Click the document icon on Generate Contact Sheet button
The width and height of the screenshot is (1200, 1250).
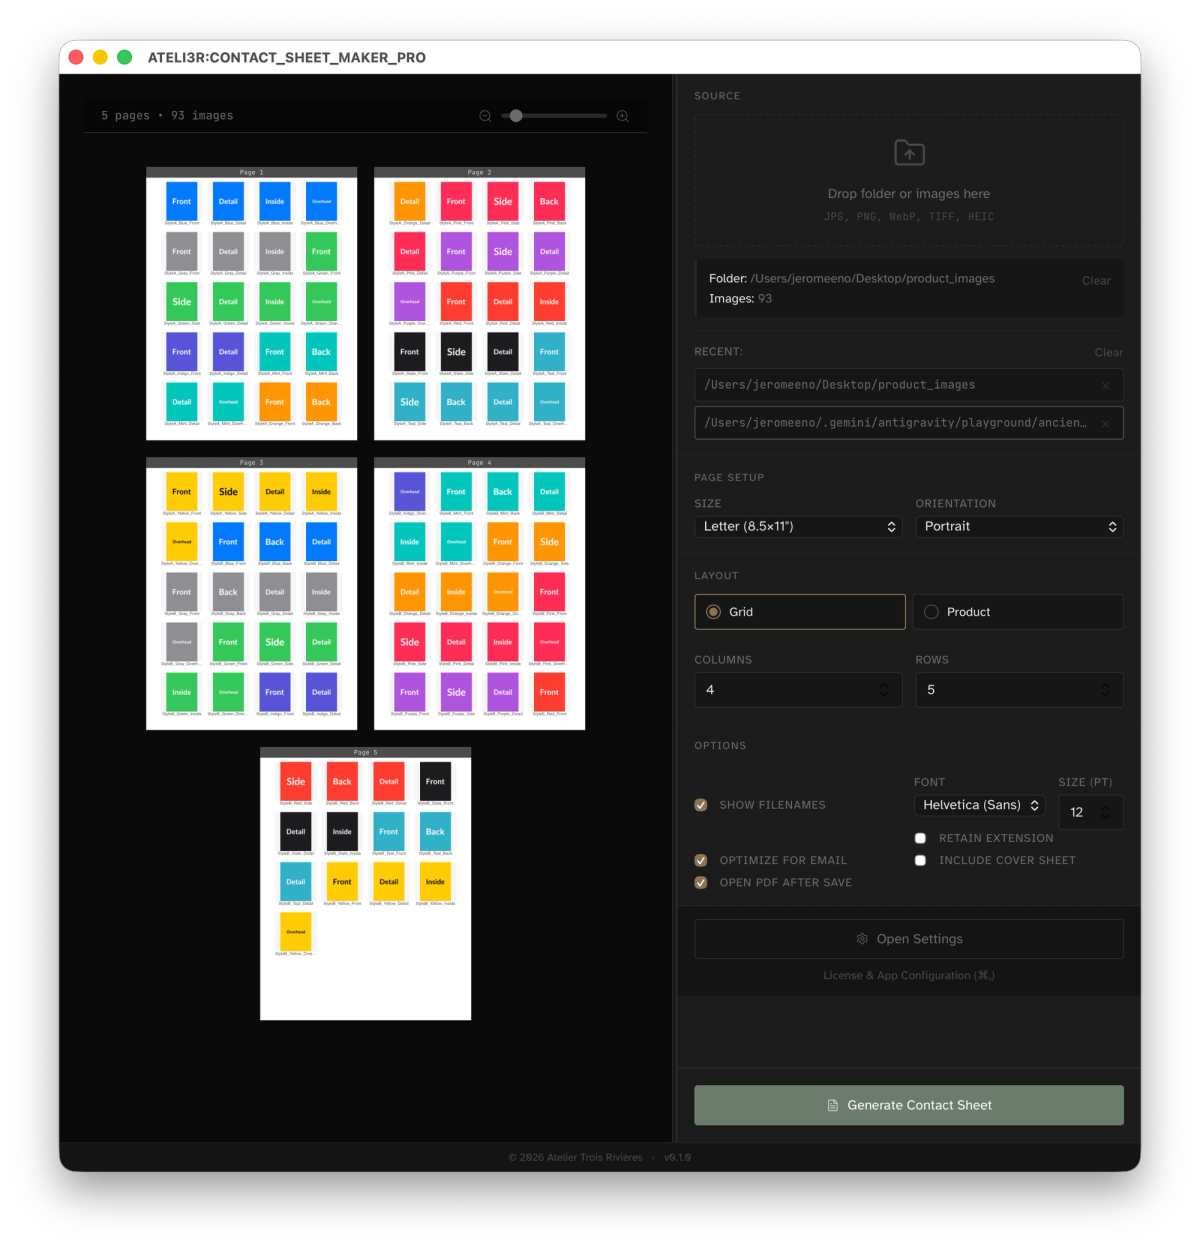click(832, 1105)
